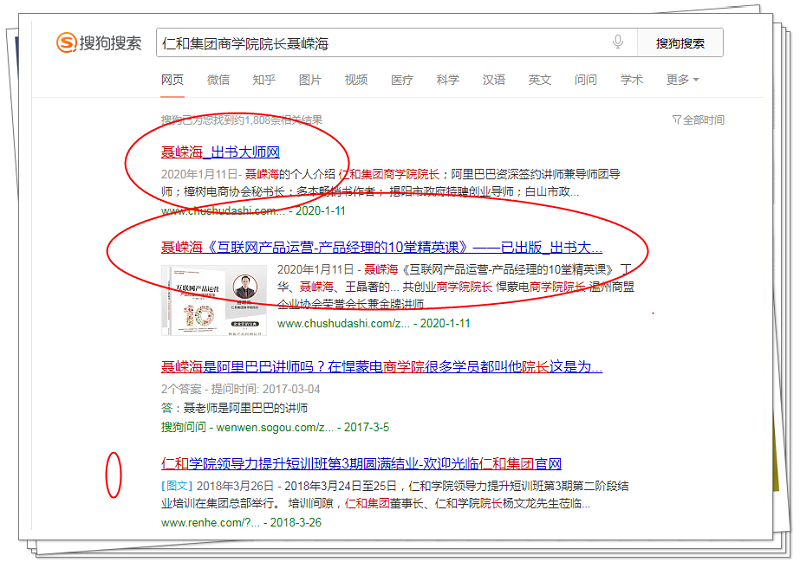Image resolution: width=800 pixels, height=562 pixels.
Task: Click the microphone voice search icon
Action: pos(618,43)
